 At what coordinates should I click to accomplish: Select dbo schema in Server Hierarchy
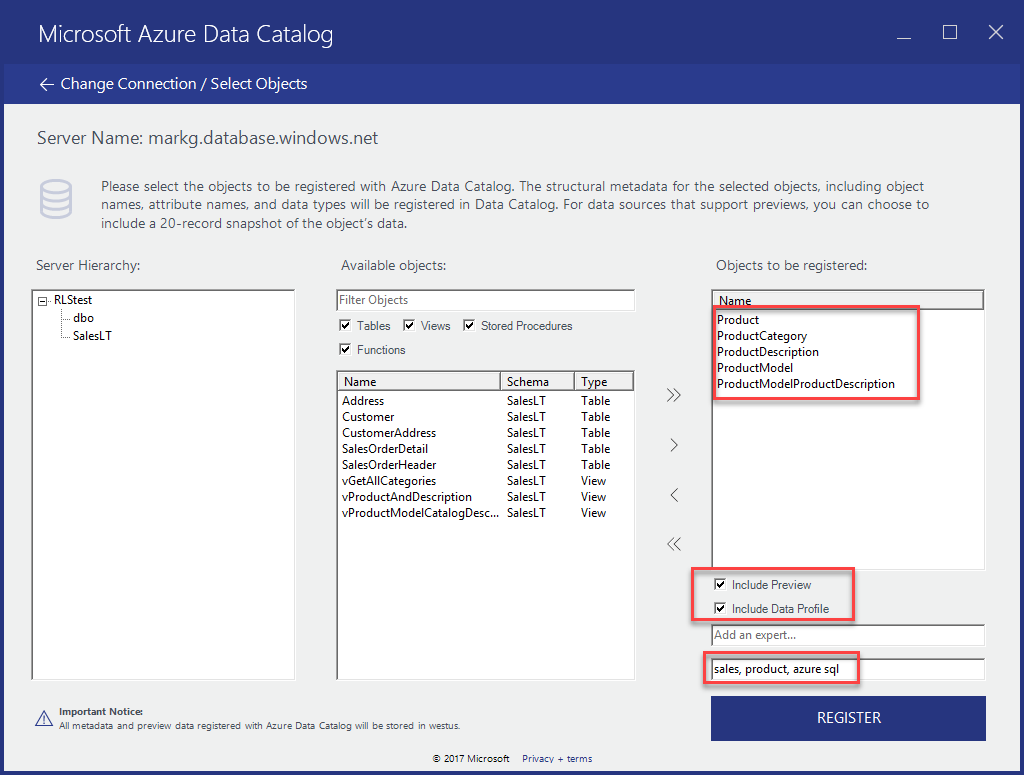point(84,318)
